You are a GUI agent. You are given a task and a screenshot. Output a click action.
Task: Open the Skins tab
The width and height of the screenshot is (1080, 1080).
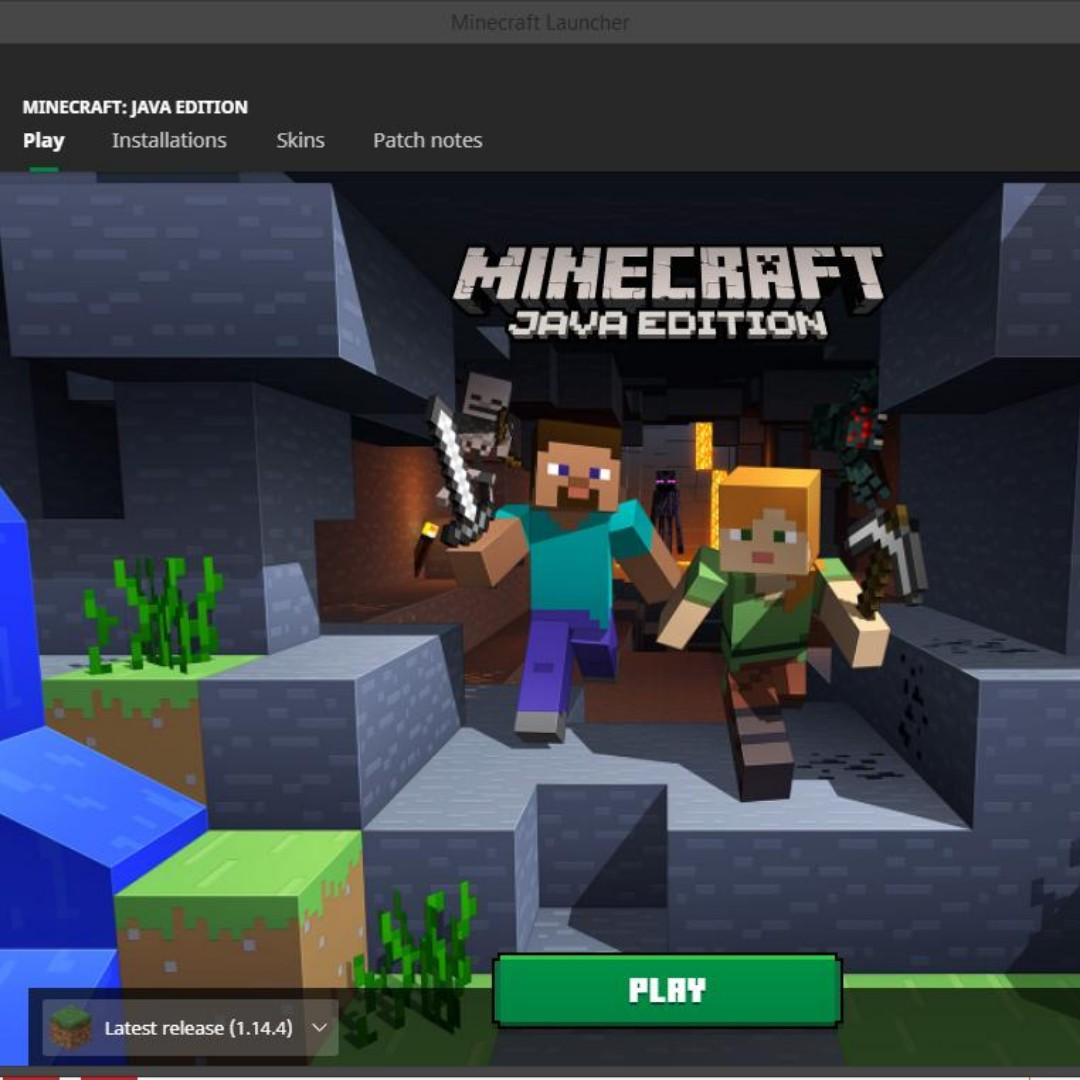click(x=300, y=140)
